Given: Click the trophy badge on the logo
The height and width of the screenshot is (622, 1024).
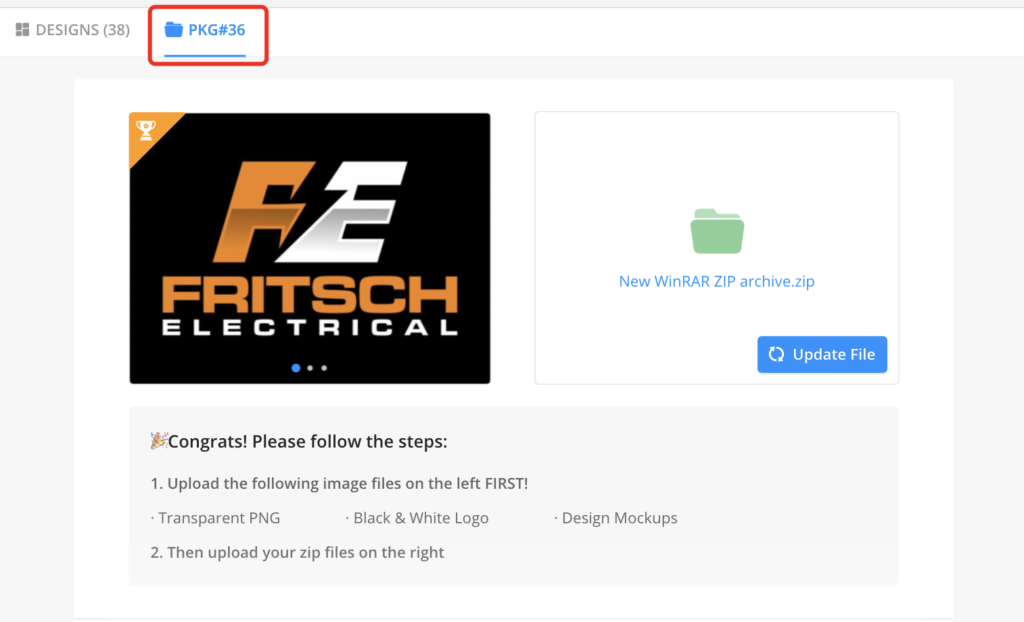Looking at the screenshot, I should click(x=146, y=130).
